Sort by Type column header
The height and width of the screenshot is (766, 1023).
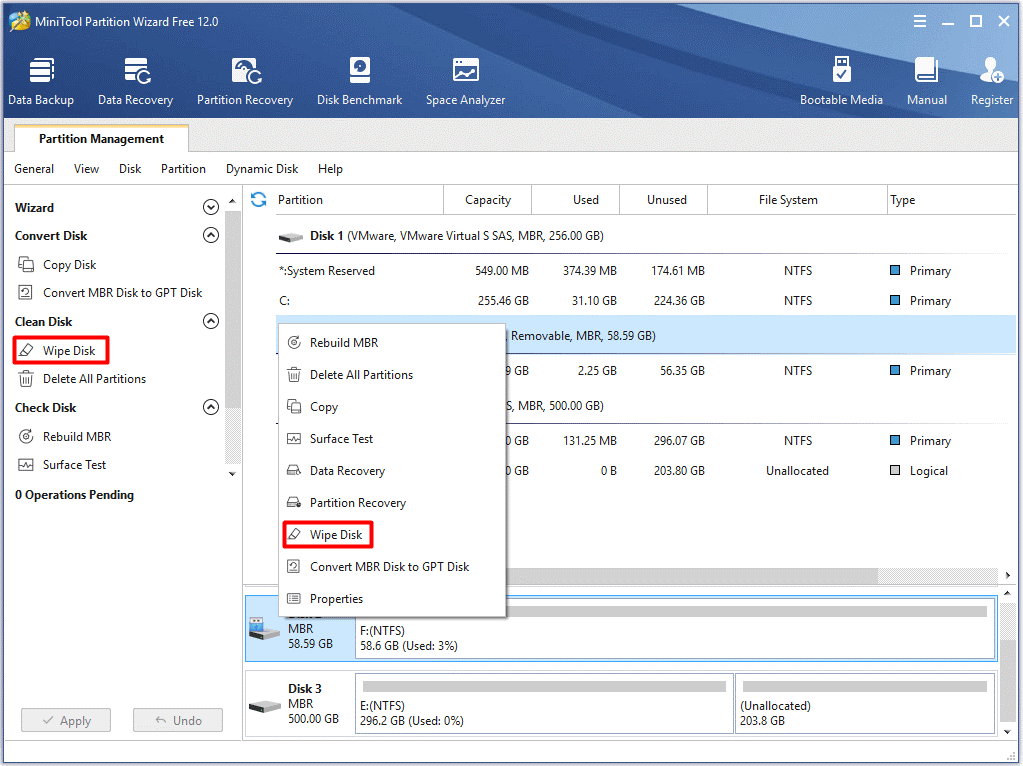pos(951,200)
